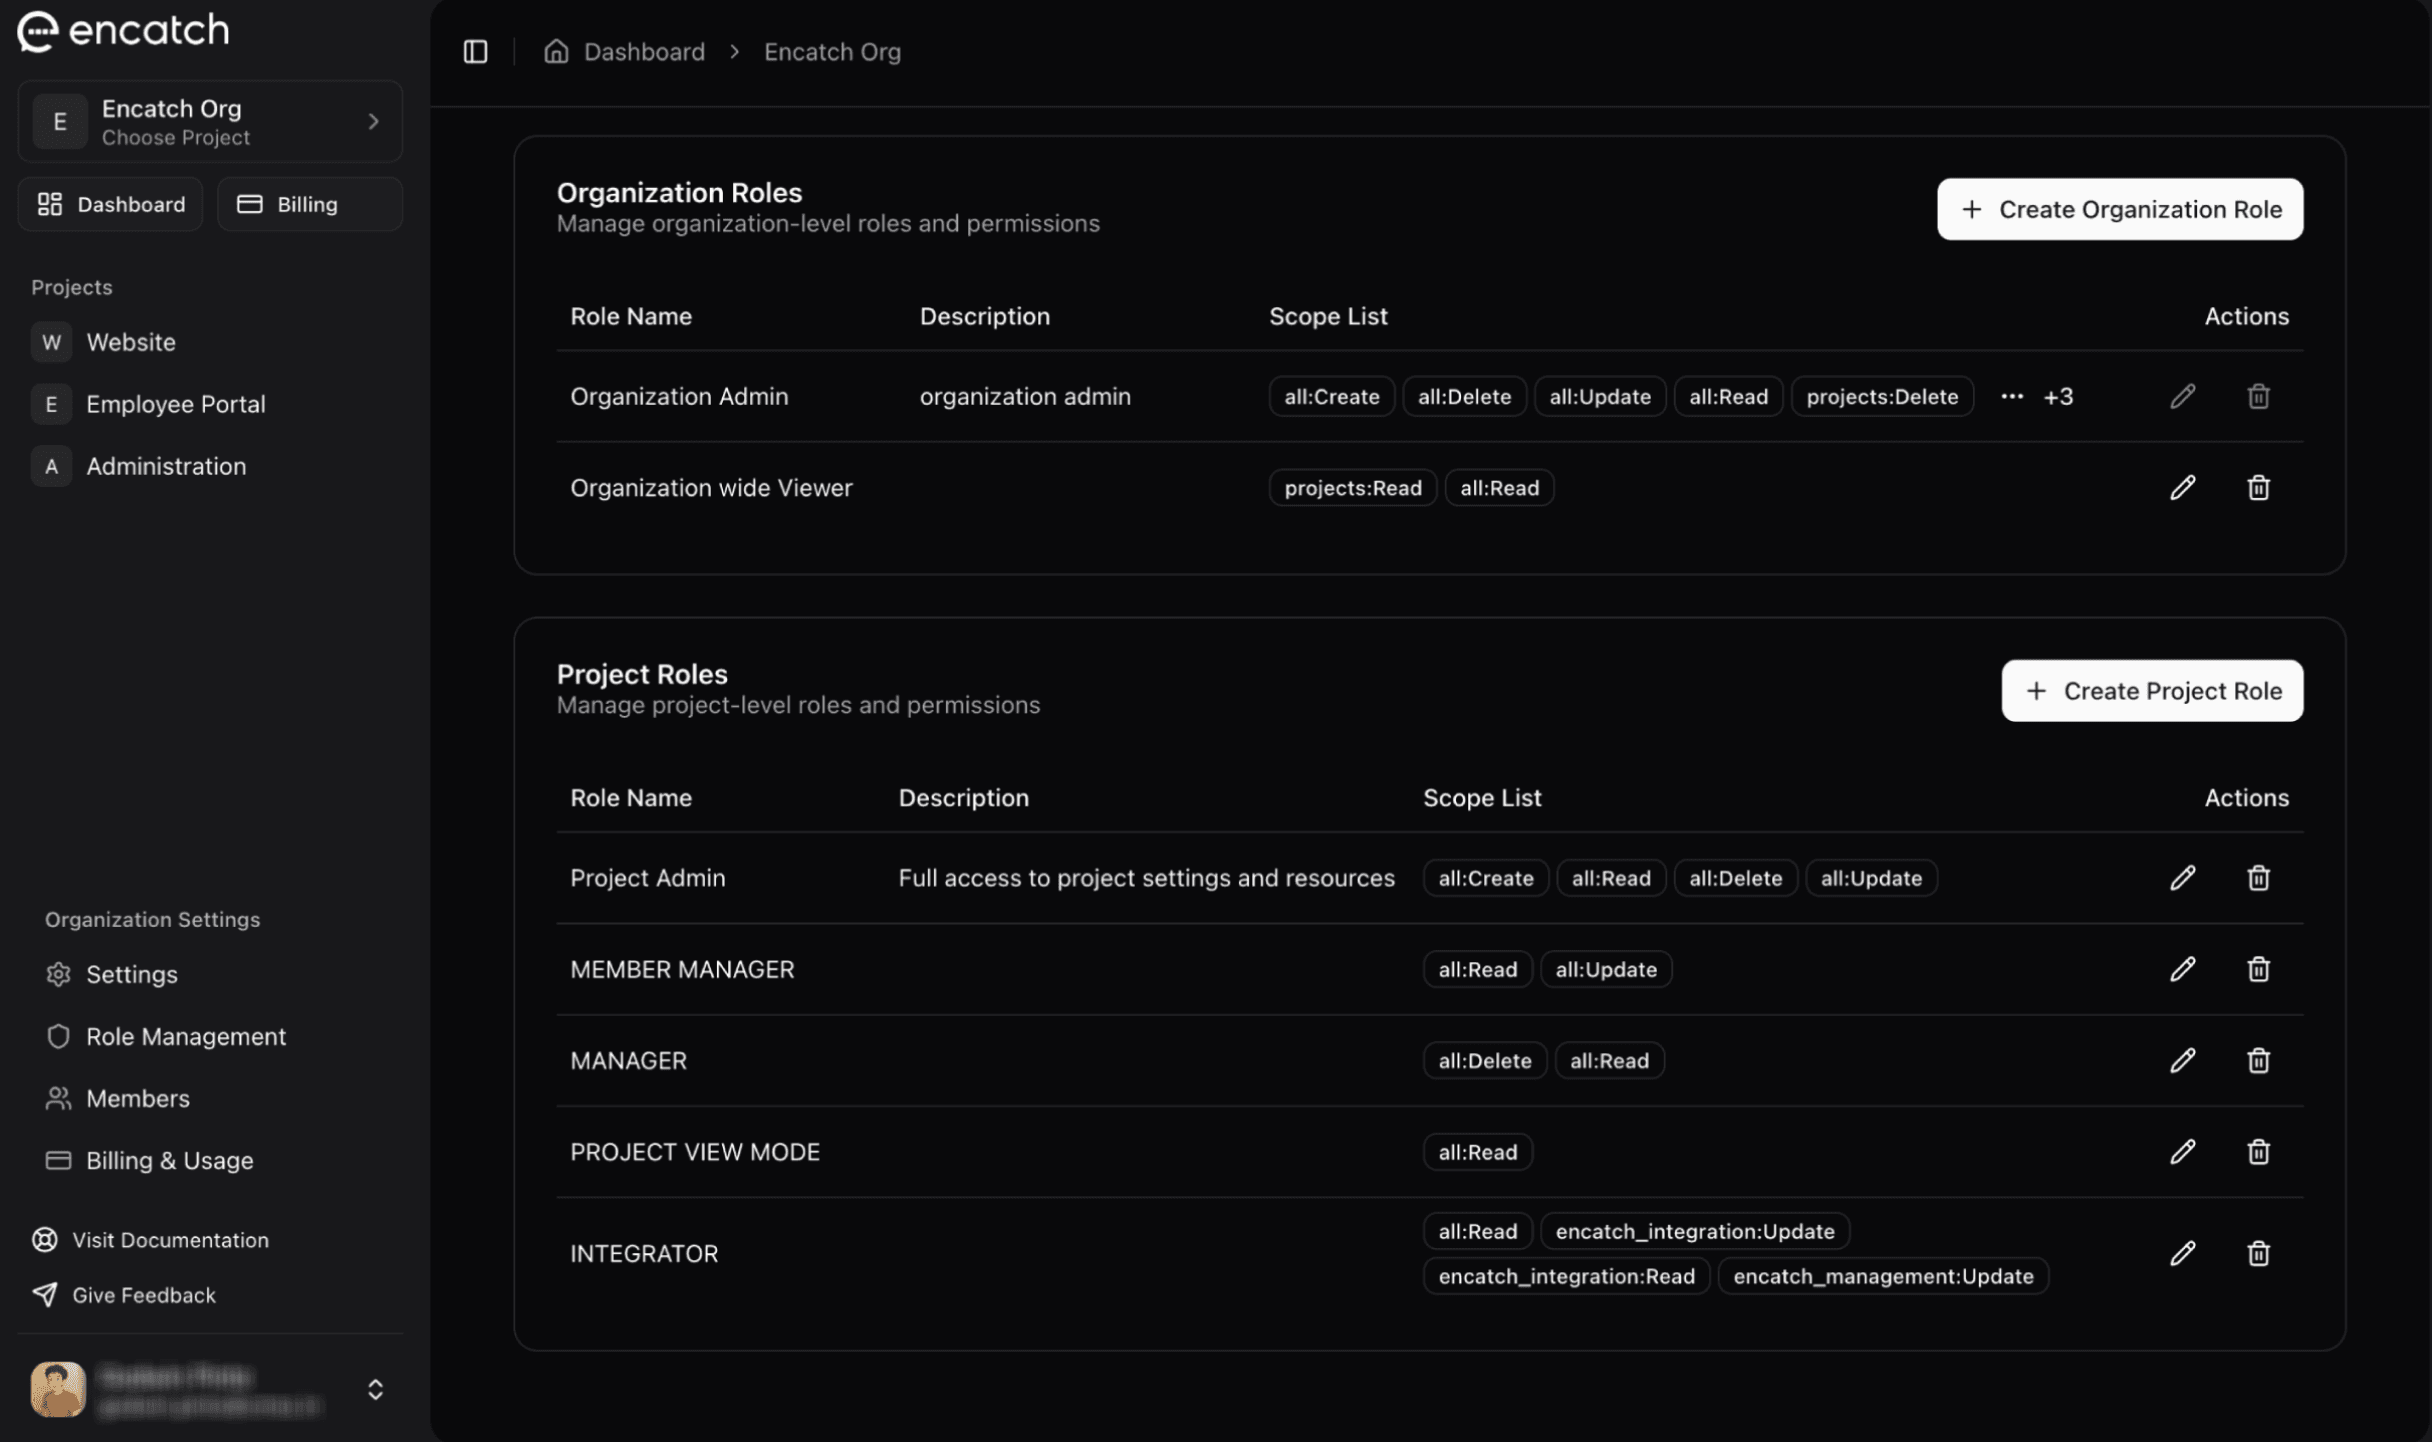Select the Employee Portal project
Screen dimensions: 2432x1442
coord(175,404)
